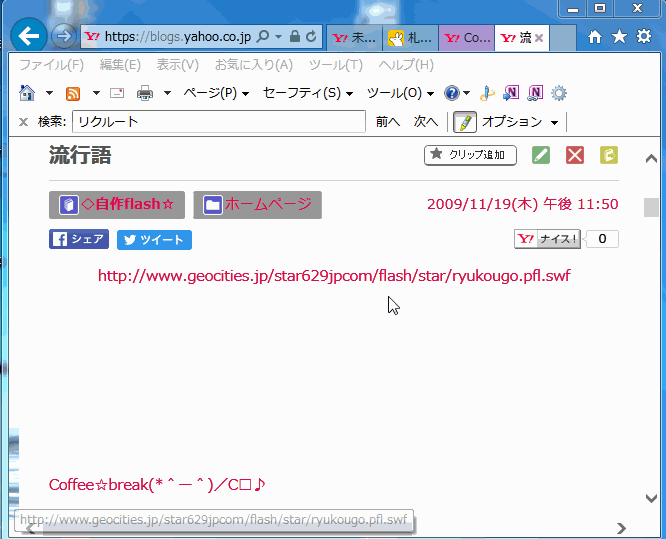
Task: Click the Yahoo Nice! button
Action: (x=547, y=239)
